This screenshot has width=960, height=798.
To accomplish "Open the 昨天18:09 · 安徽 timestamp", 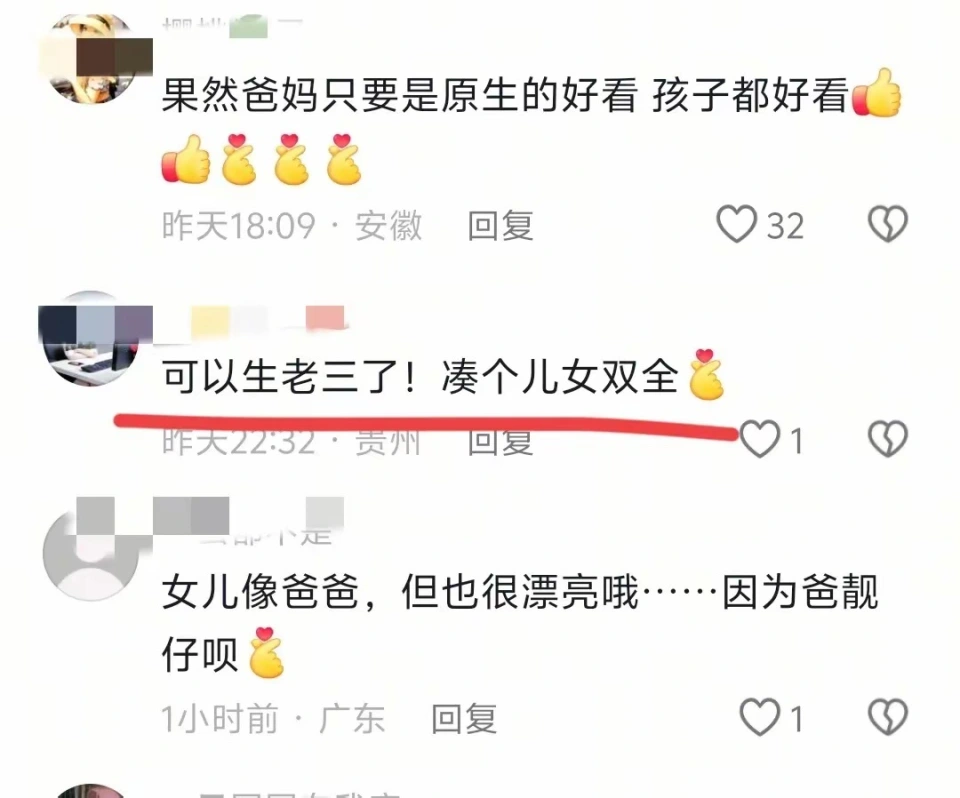I will (x=292, y=225).
